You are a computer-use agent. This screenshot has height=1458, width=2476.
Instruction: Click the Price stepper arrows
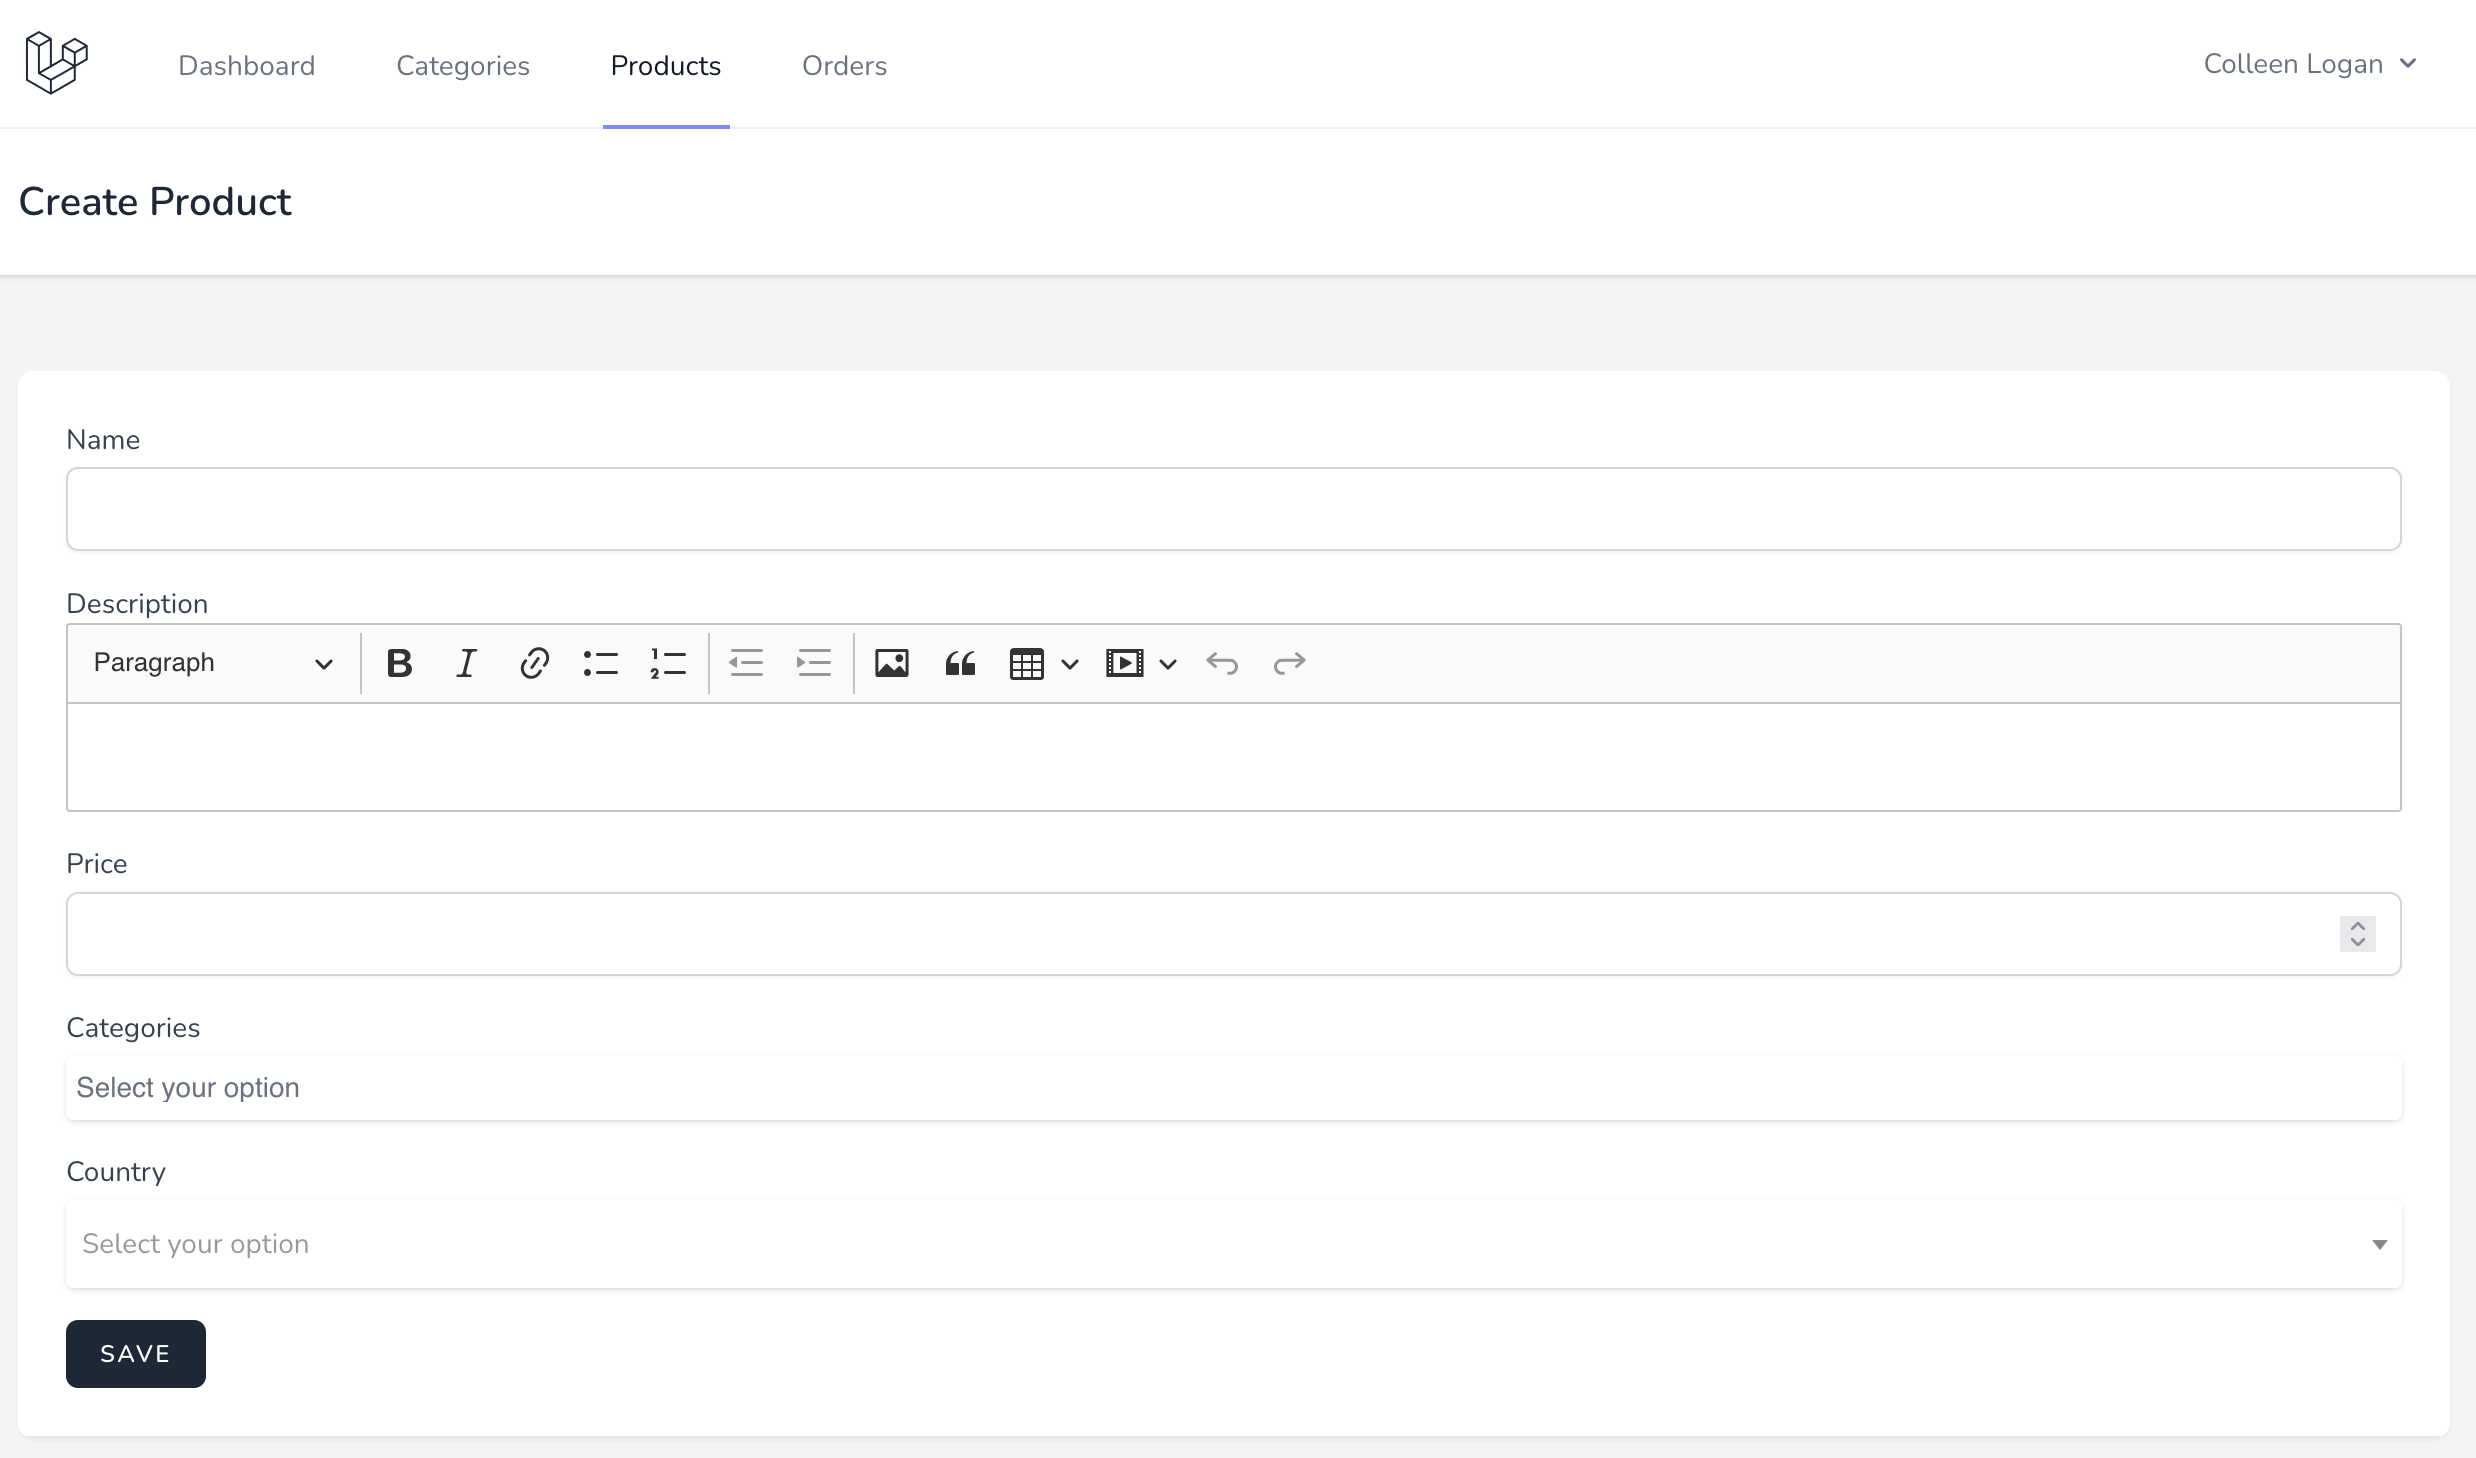coord(2357,933)
